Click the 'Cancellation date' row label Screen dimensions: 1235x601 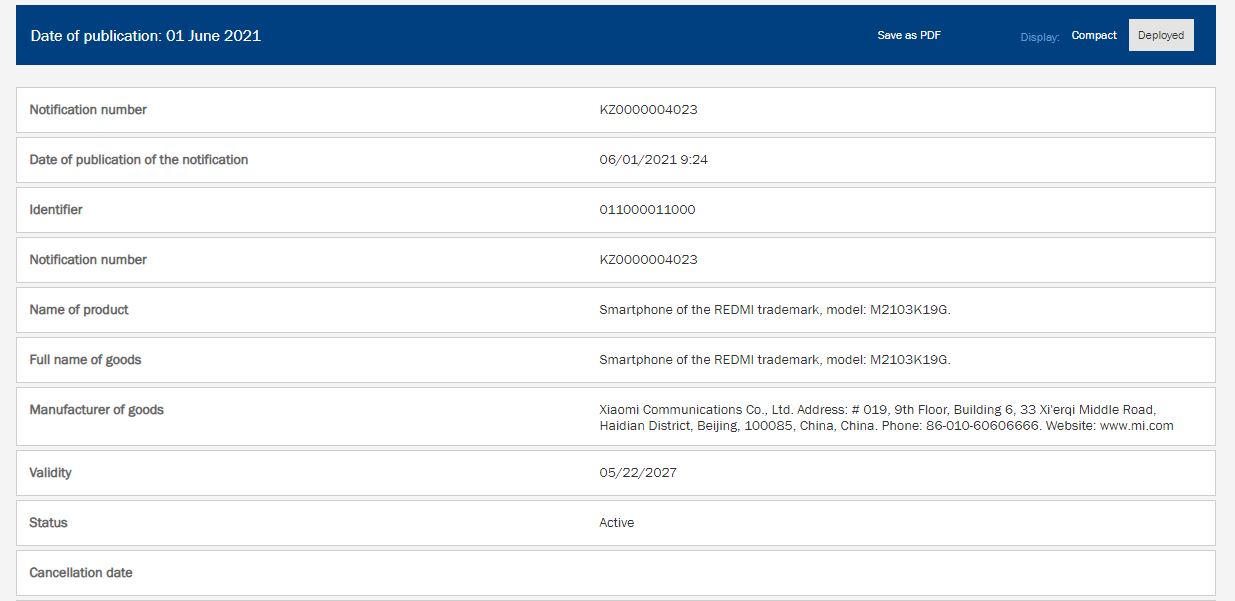[81, 573]
